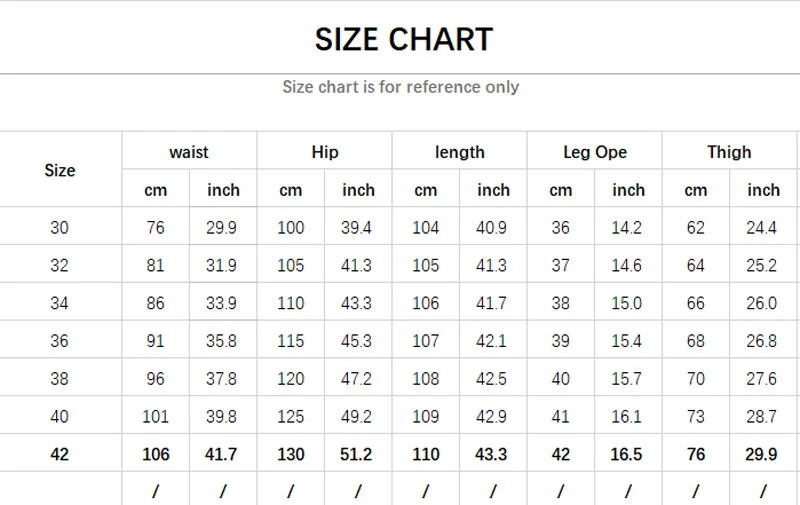This screenshot has width=800, height=505.
Task: Select bold leg opening value 16.5
Action: [x=627, y=455]
